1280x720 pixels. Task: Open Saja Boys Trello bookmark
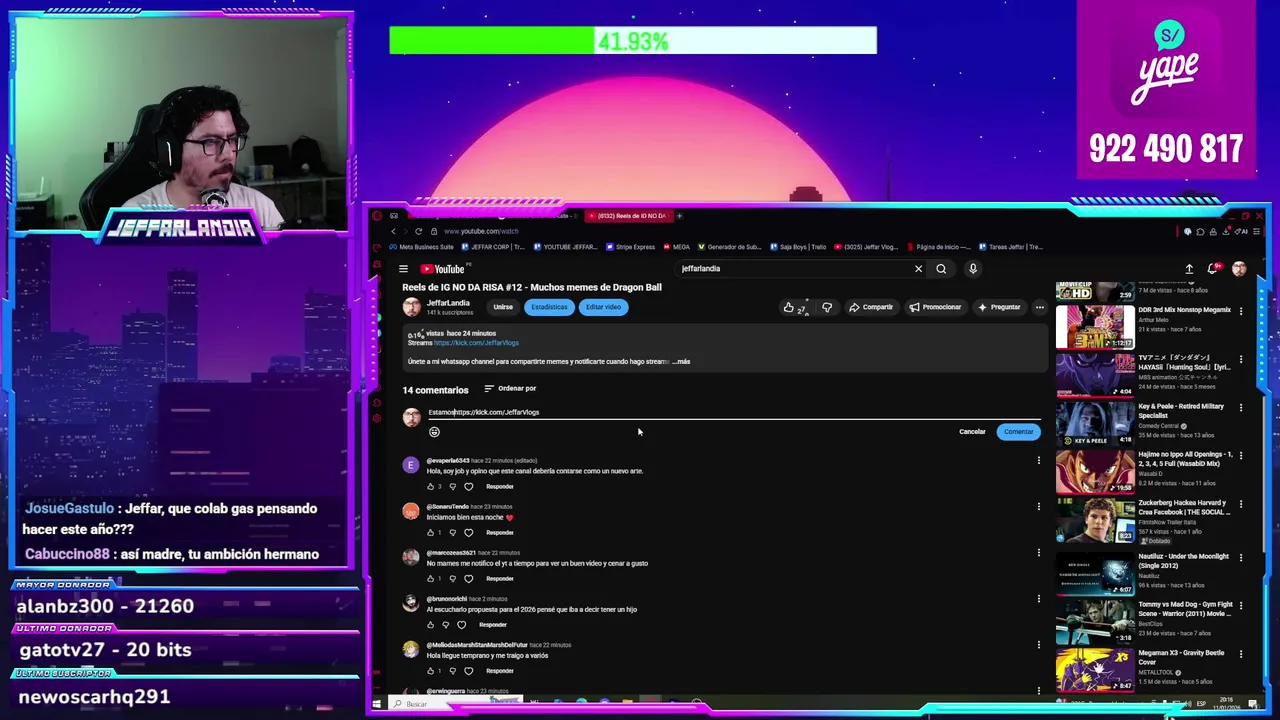[798, 247]
